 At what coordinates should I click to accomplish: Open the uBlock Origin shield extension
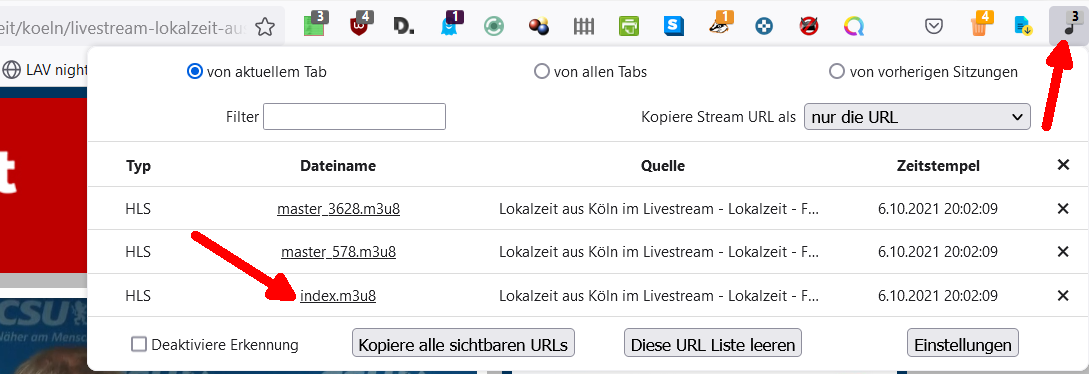pyautogui.click(x=360, y=26)
